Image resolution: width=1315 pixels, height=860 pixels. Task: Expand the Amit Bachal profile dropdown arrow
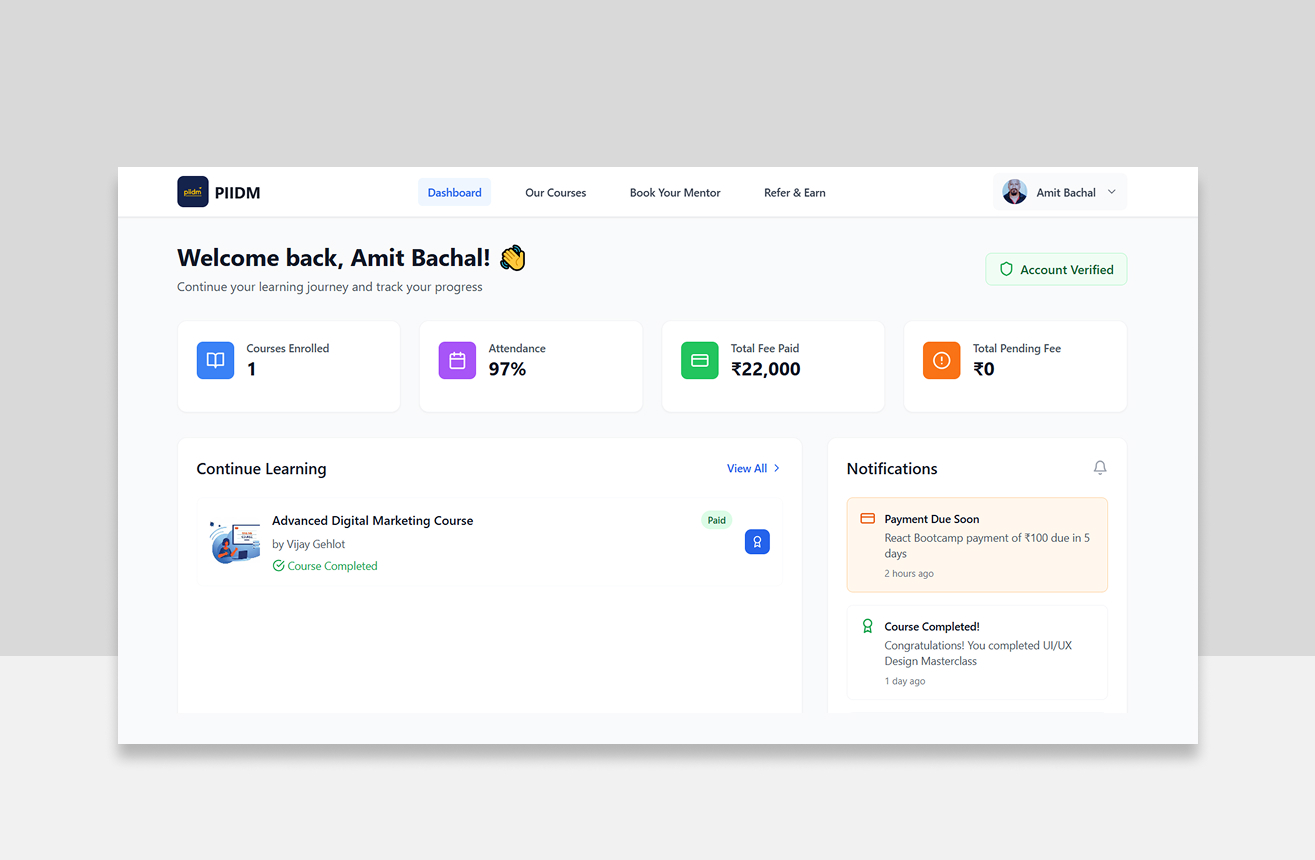click(1111, 192)
